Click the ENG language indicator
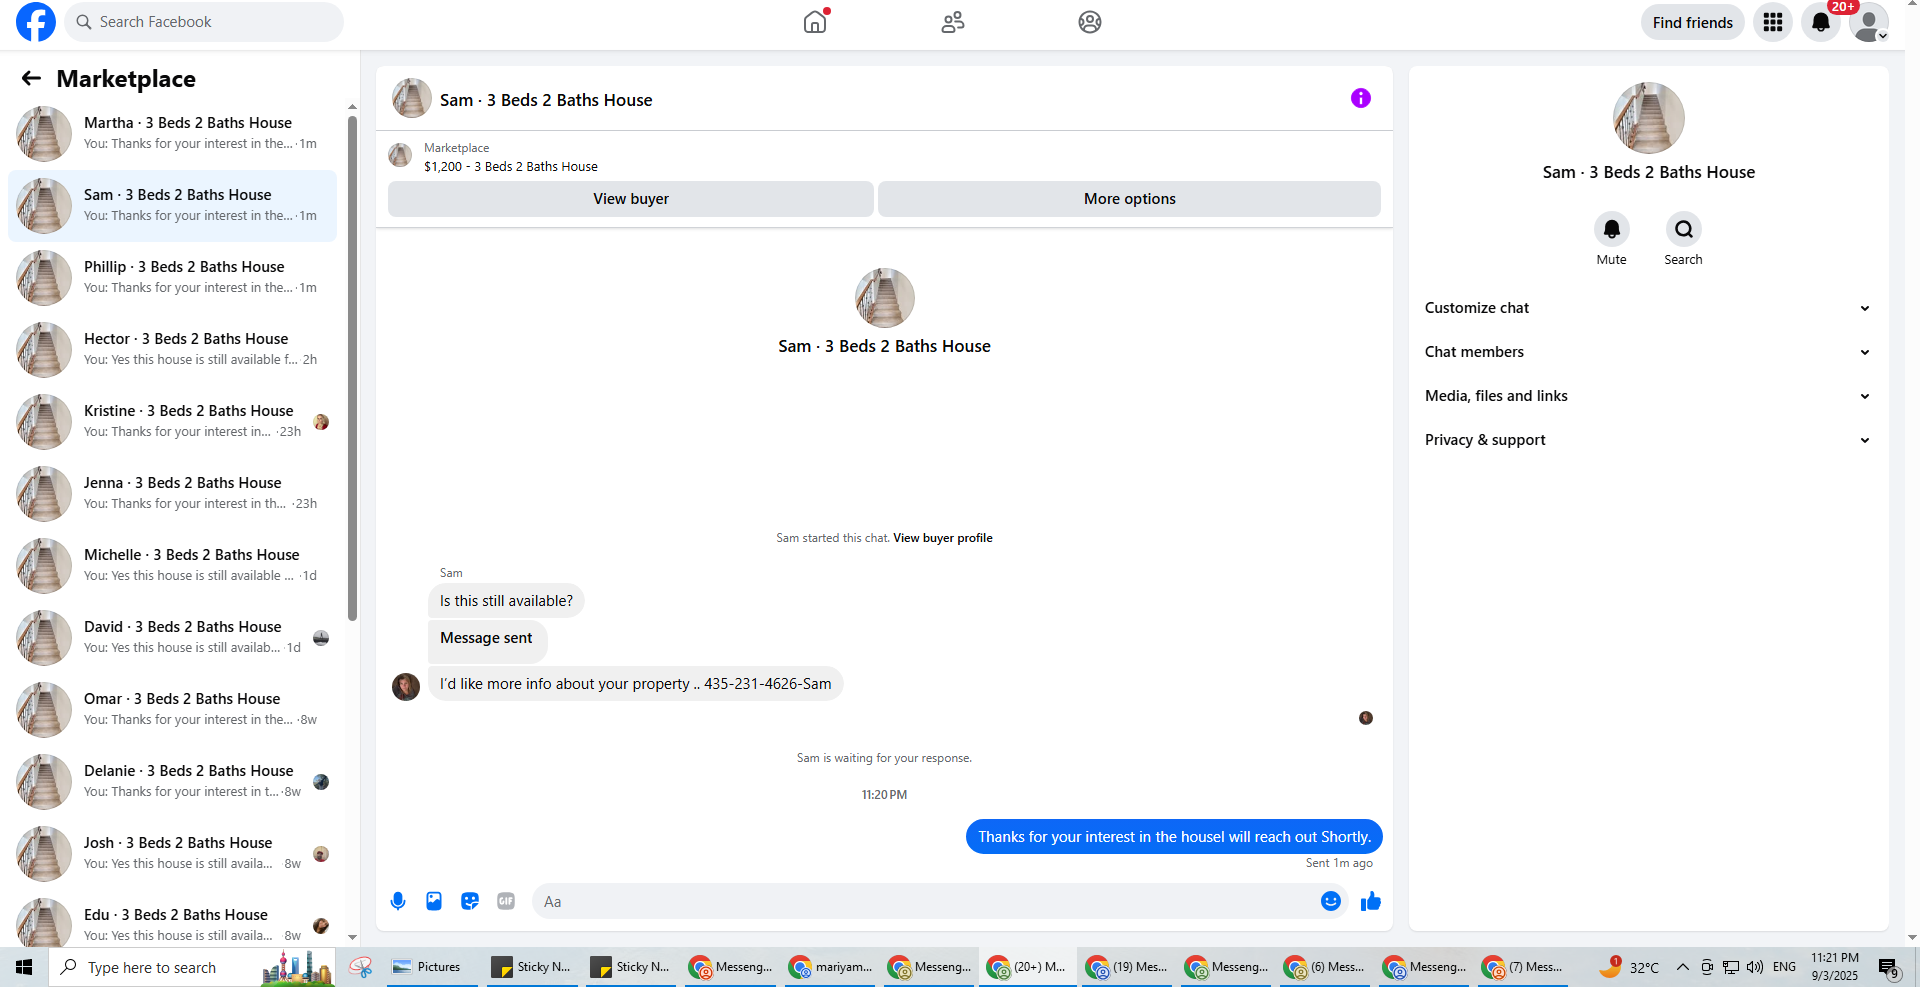The height and width of the screenshot is (987, 1920). [x=1784, y=967]
